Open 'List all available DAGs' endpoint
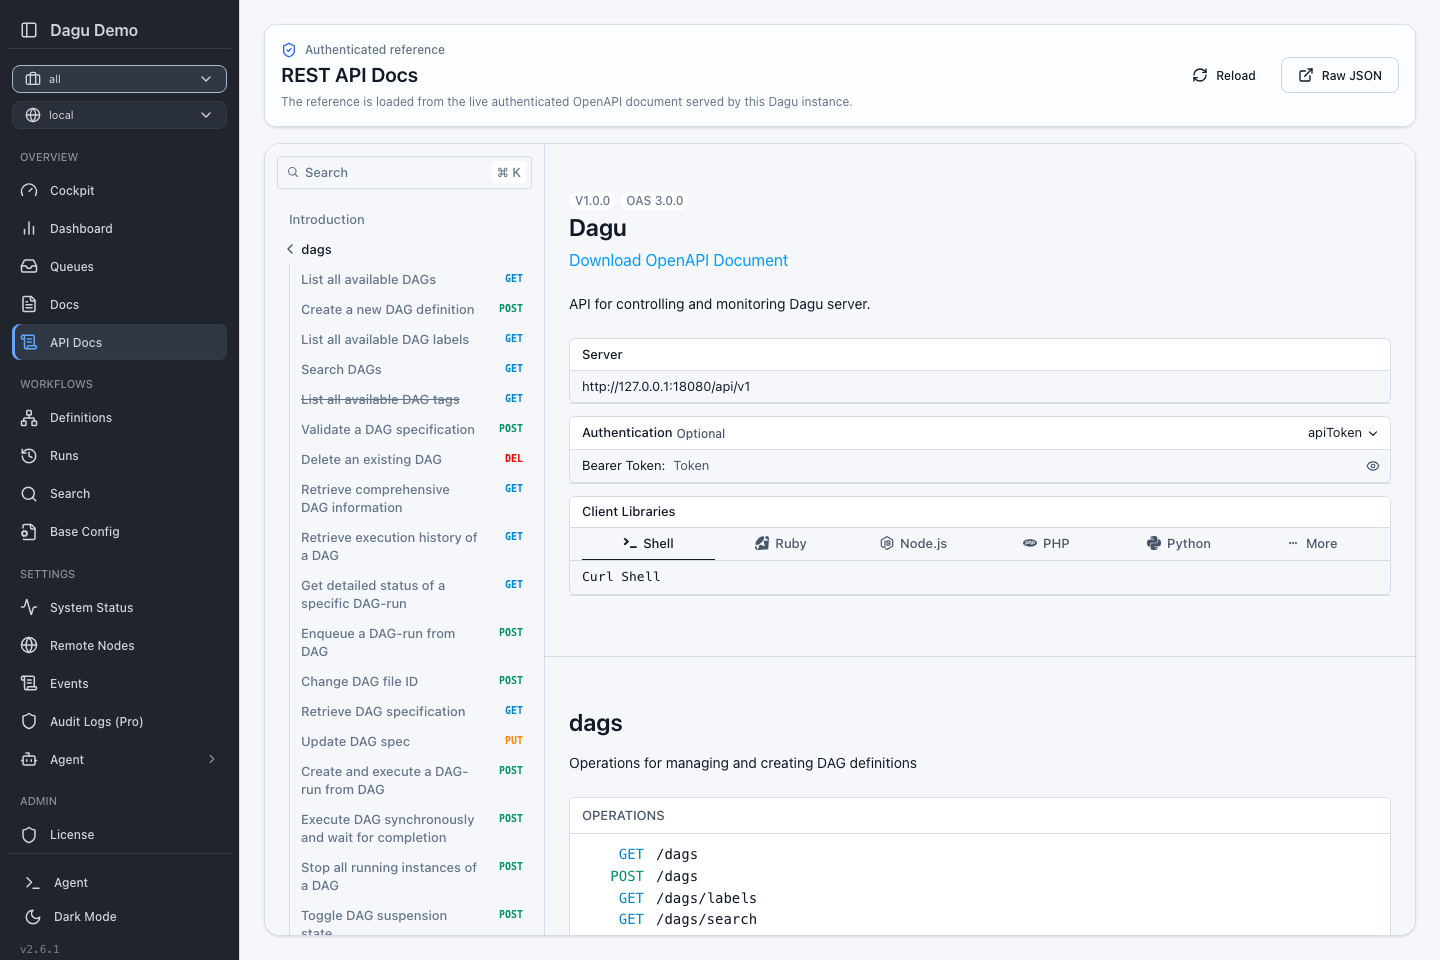This screenshot has width=1440, height=960. 411,279
